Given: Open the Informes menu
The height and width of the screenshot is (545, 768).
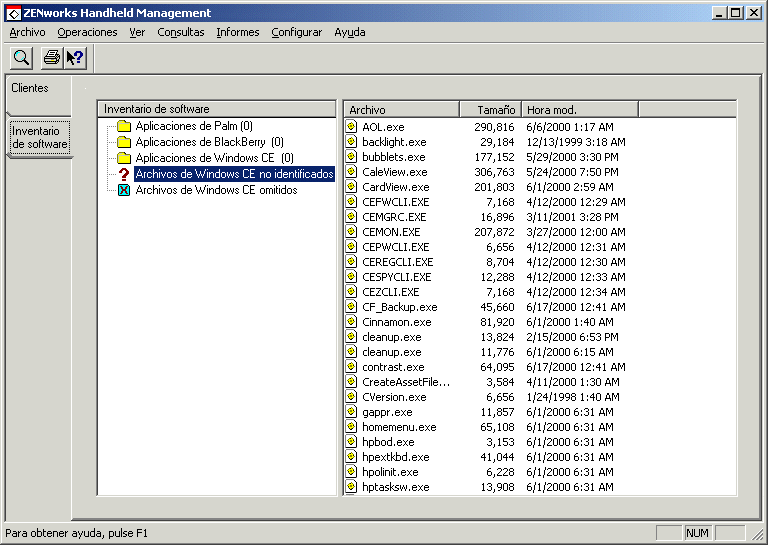Looking at the screenshot, I should click(238, 32).
